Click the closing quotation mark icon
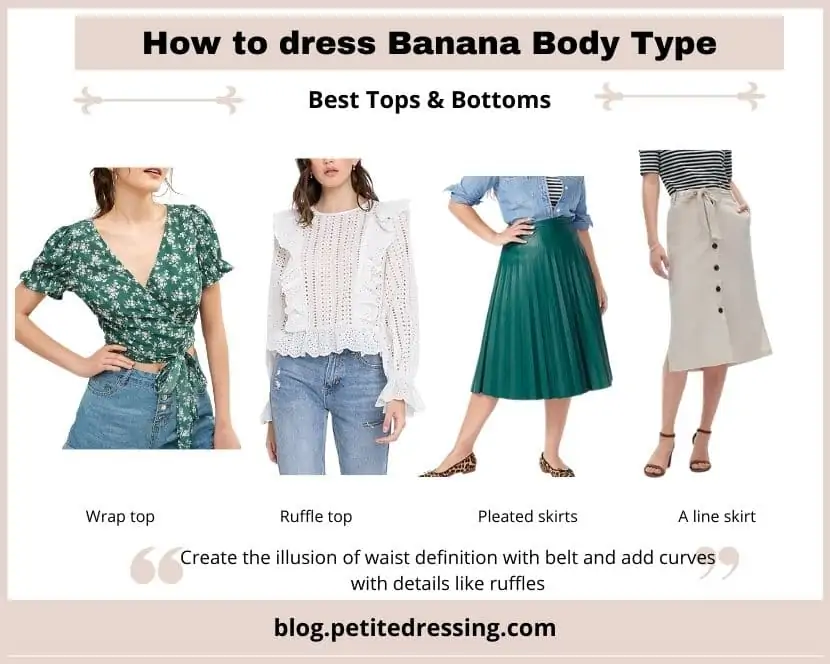 [x=719, y=563]
